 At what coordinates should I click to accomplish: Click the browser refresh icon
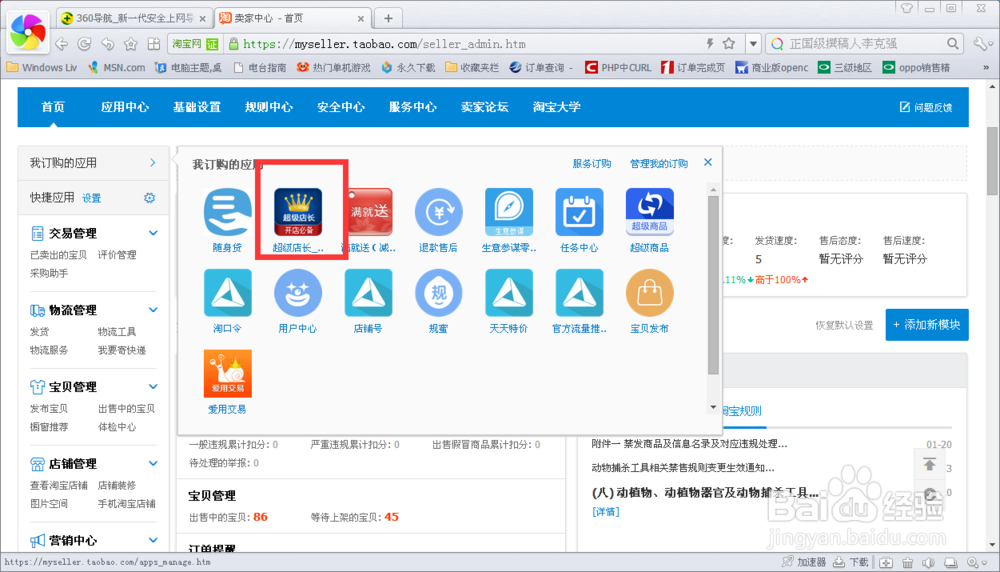click(84, 44)
